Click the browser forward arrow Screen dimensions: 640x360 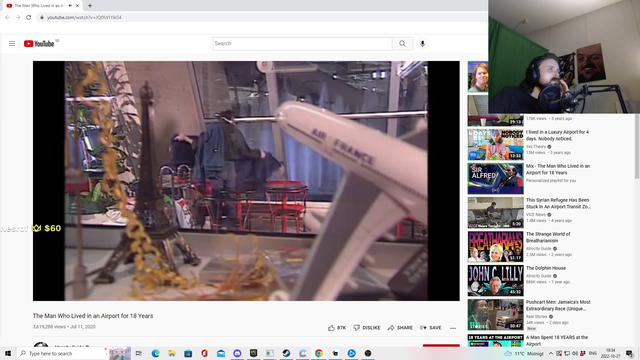(x=18, y=18)
